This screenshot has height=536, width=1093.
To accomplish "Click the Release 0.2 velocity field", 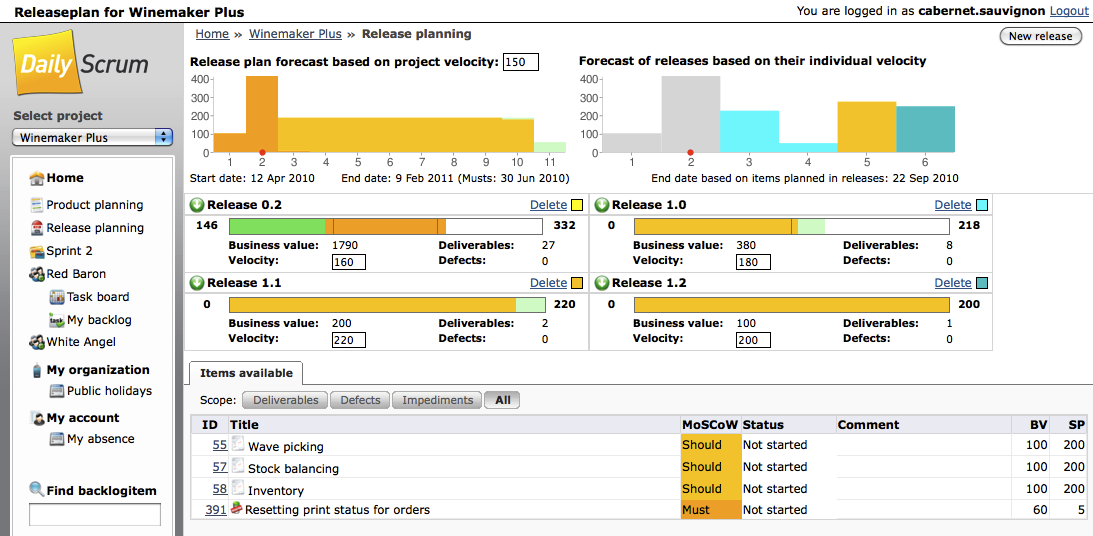I will point(349,262).
